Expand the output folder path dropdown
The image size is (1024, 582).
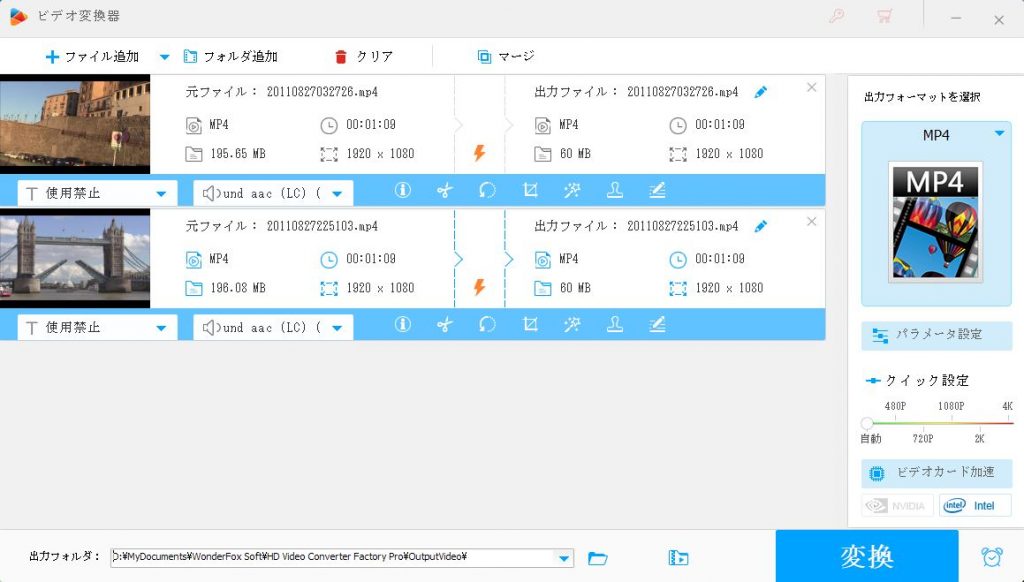click(x=564, y=558)
